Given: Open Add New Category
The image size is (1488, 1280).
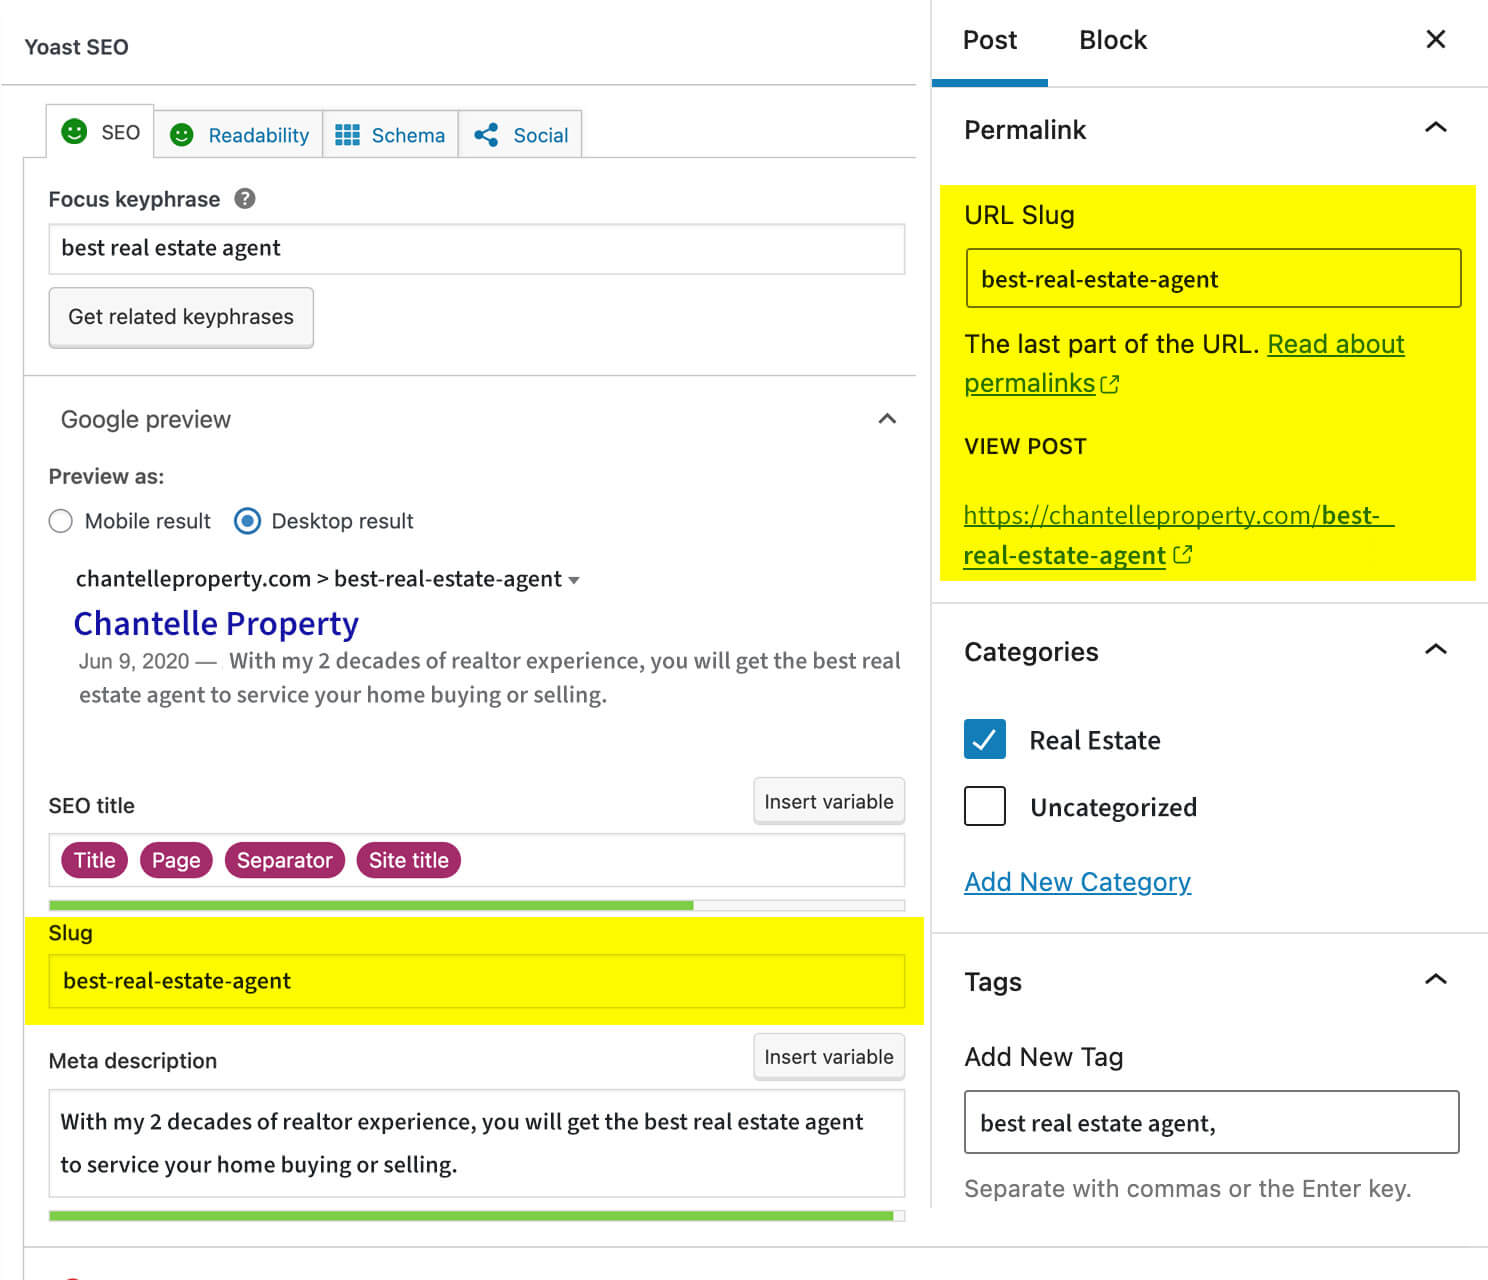Looking at the screenshot, I should click(x=1077, y=881).
